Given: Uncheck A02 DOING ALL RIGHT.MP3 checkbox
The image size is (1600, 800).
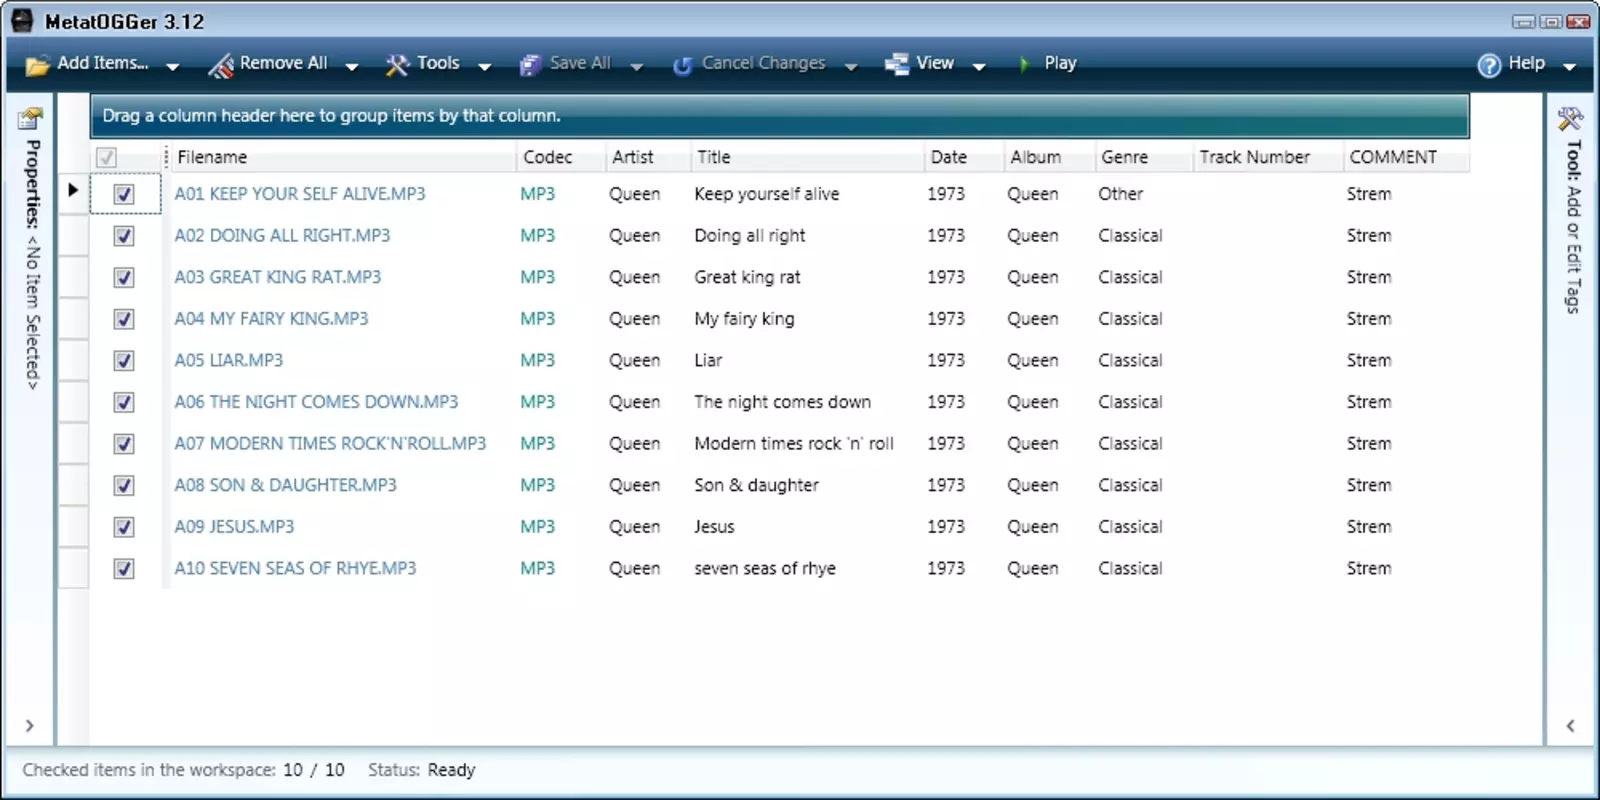Looking at the screenshot, I should click(x=124, y=236).
